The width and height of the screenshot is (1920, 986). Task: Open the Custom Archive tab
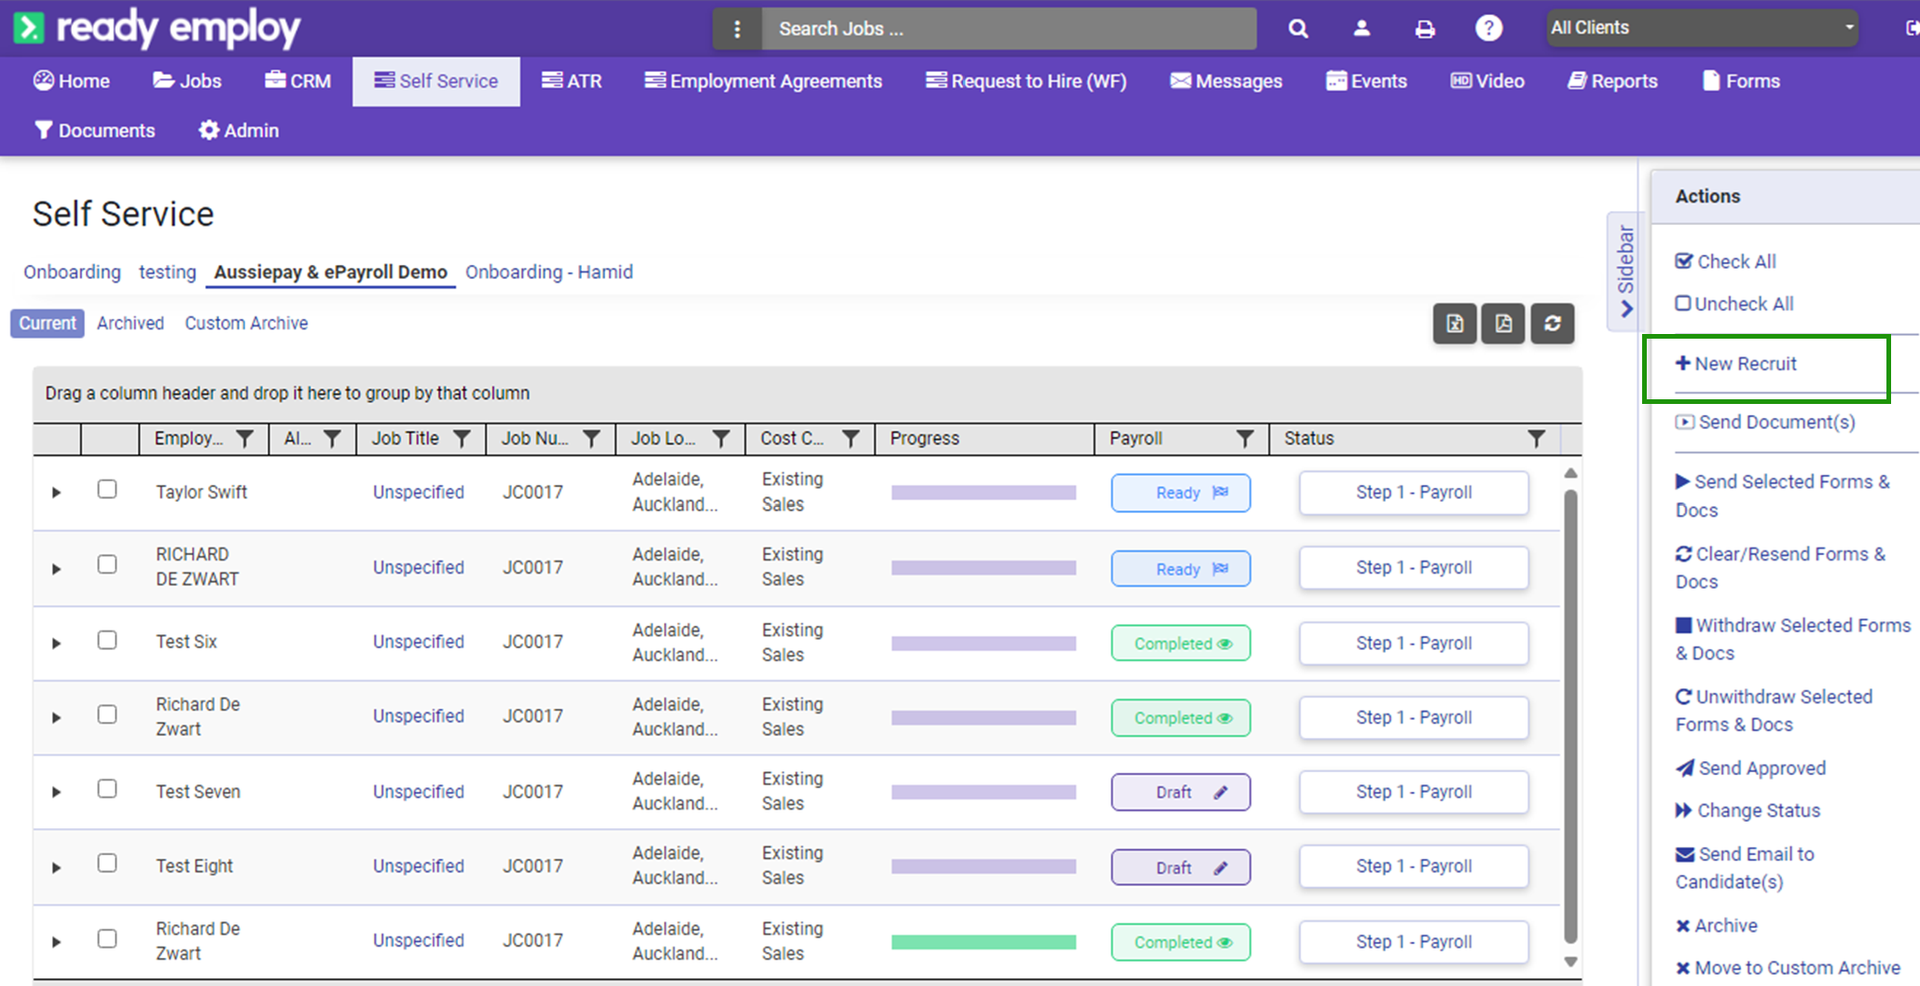246,323
